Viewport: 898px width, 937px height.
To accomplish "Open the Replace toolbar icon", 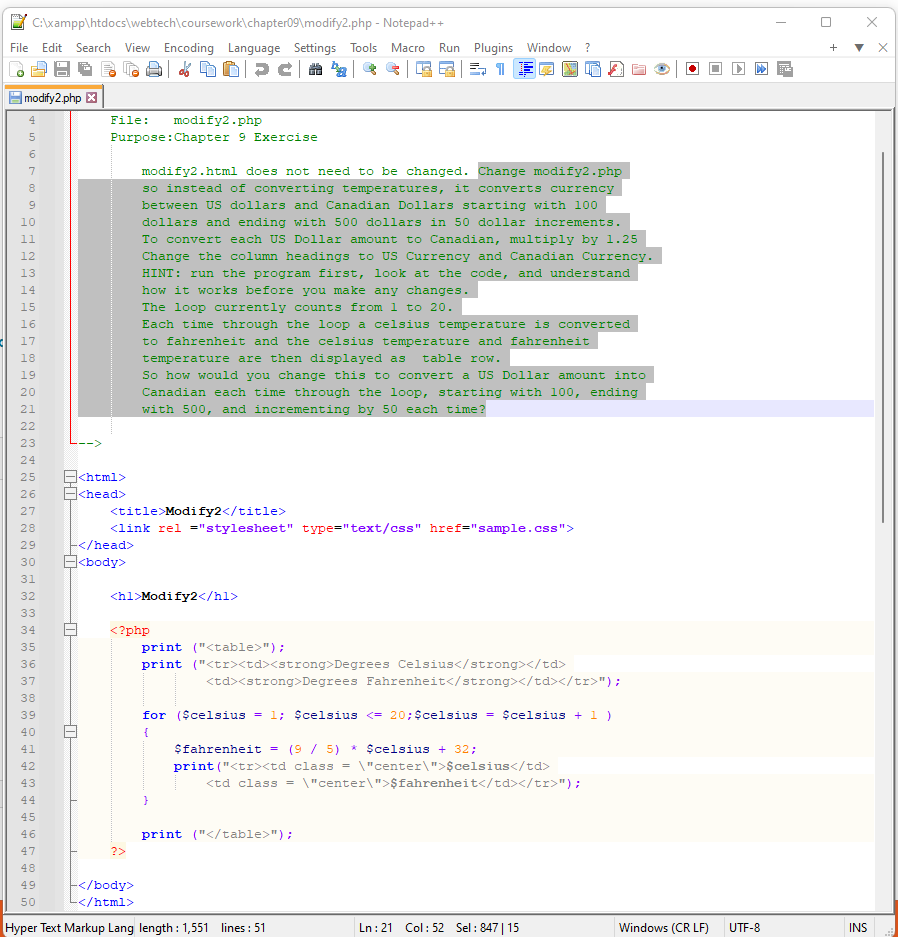I will 339,69.
